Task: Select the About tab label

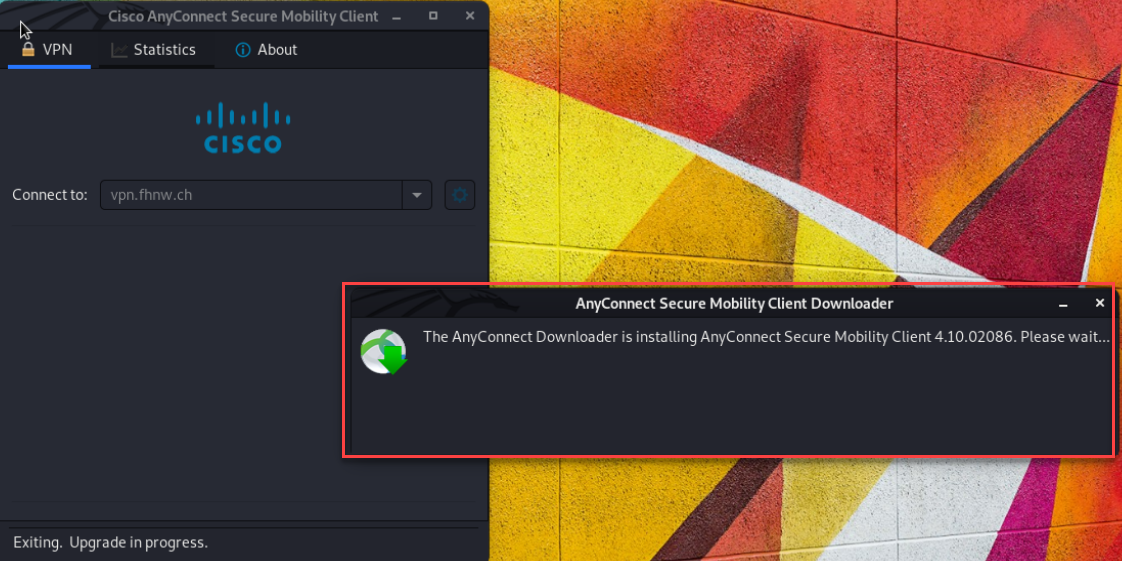Action: pyautogui.click(x=277, y=50)
